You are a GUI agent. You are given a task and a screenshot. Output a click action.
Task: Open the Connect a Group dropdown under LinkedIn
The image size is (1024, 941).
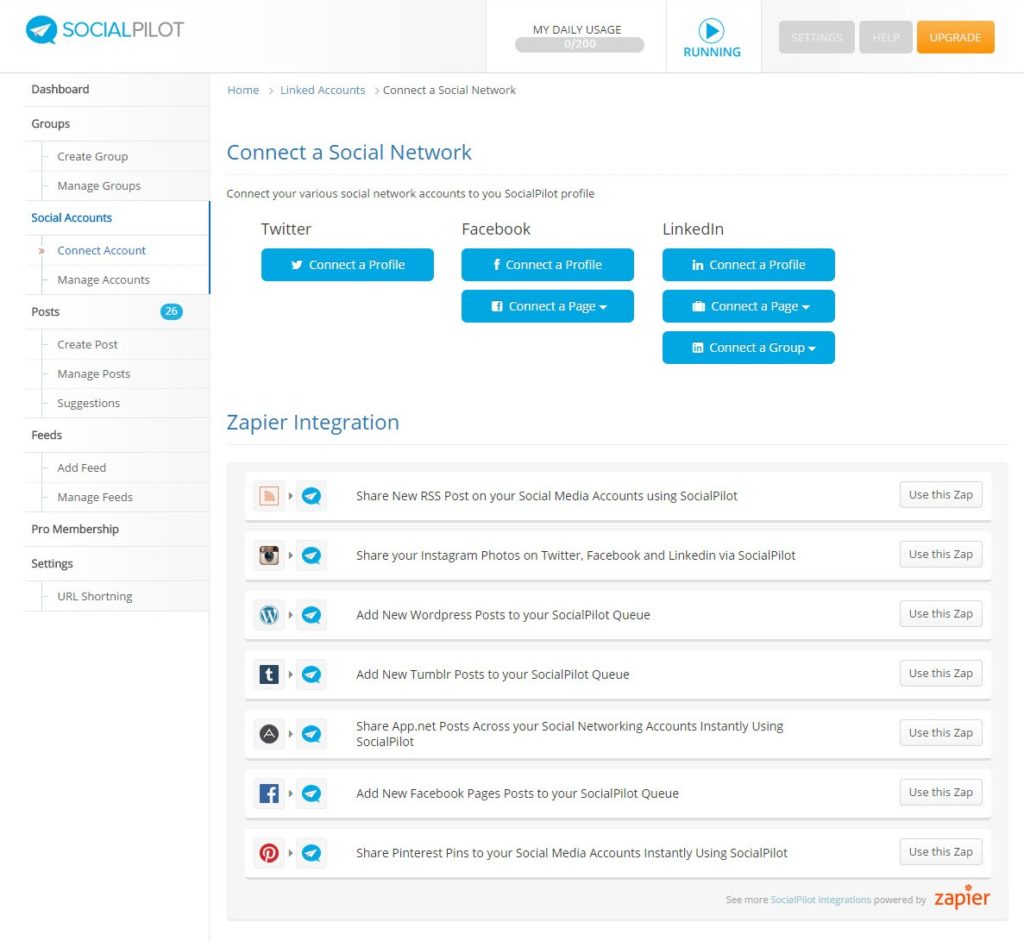coord(748,347)
